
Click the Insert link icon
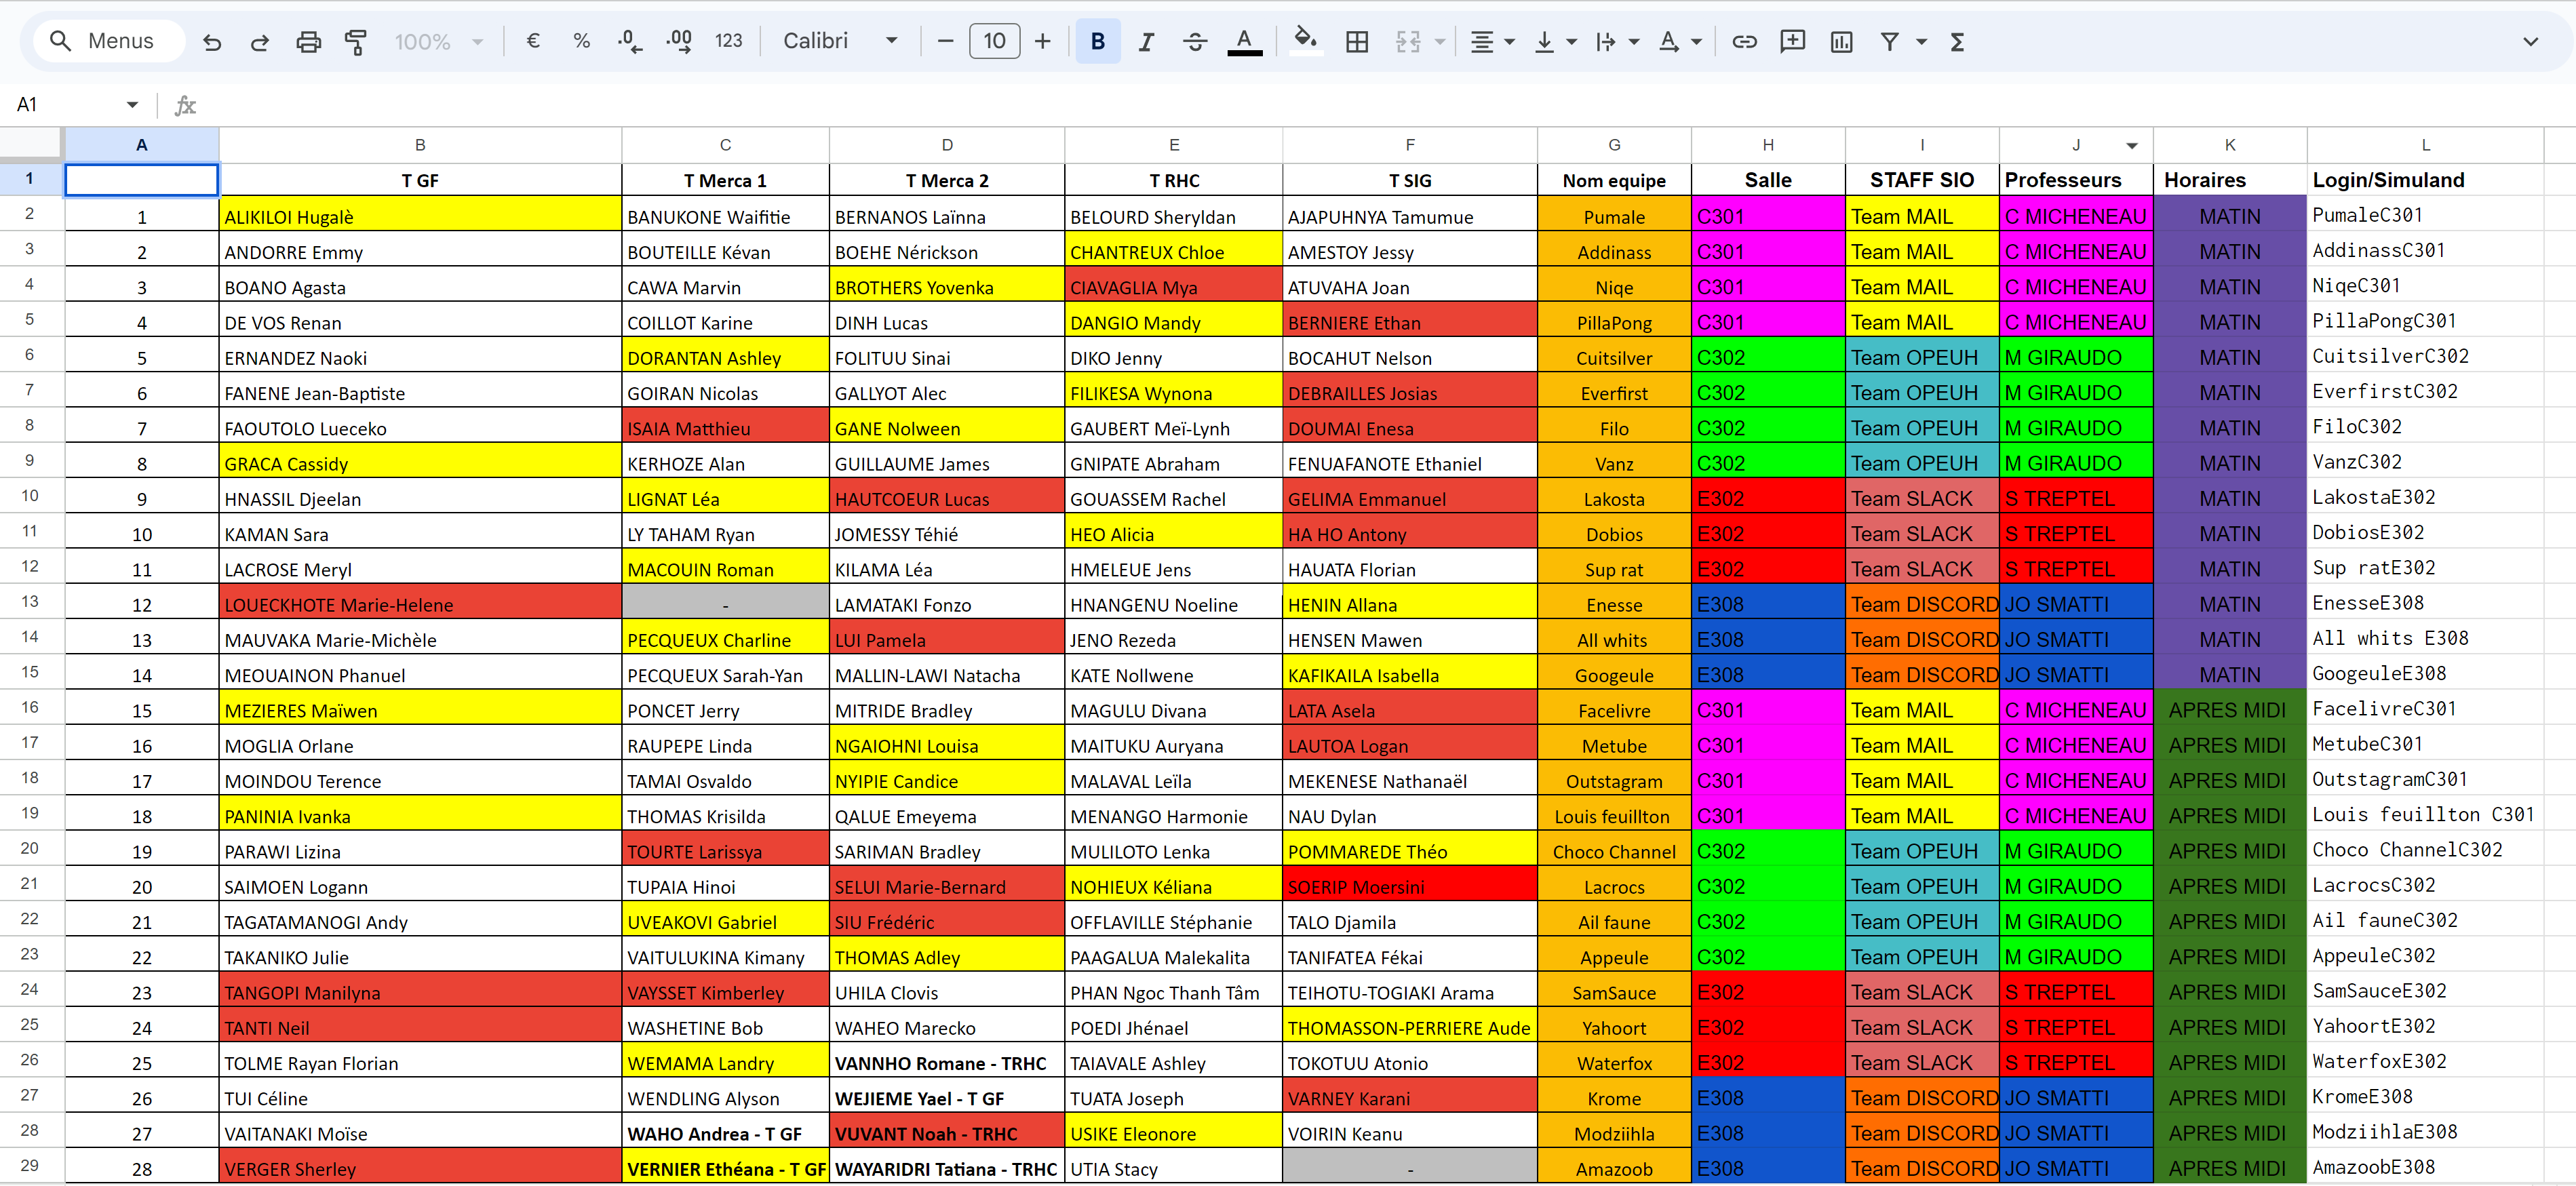1744,41
